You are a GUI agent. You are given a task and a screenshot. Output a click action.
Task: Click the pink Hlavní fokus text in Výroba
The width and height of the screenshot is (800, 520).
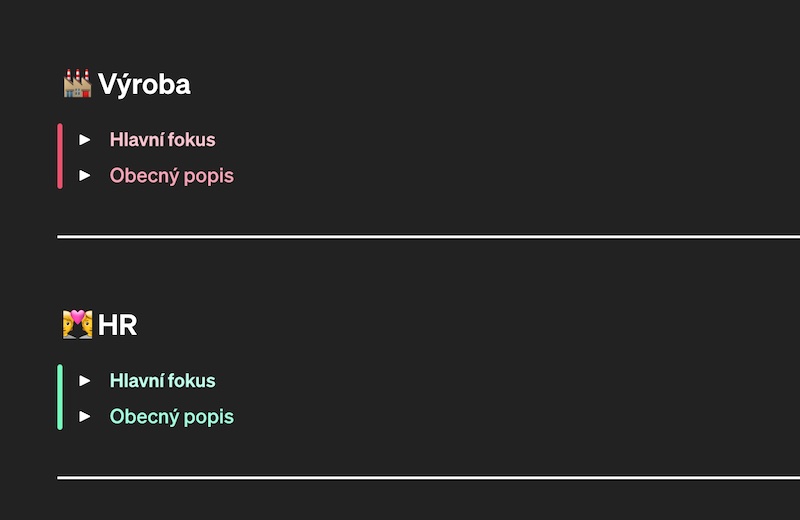click(x=162, y=139)
